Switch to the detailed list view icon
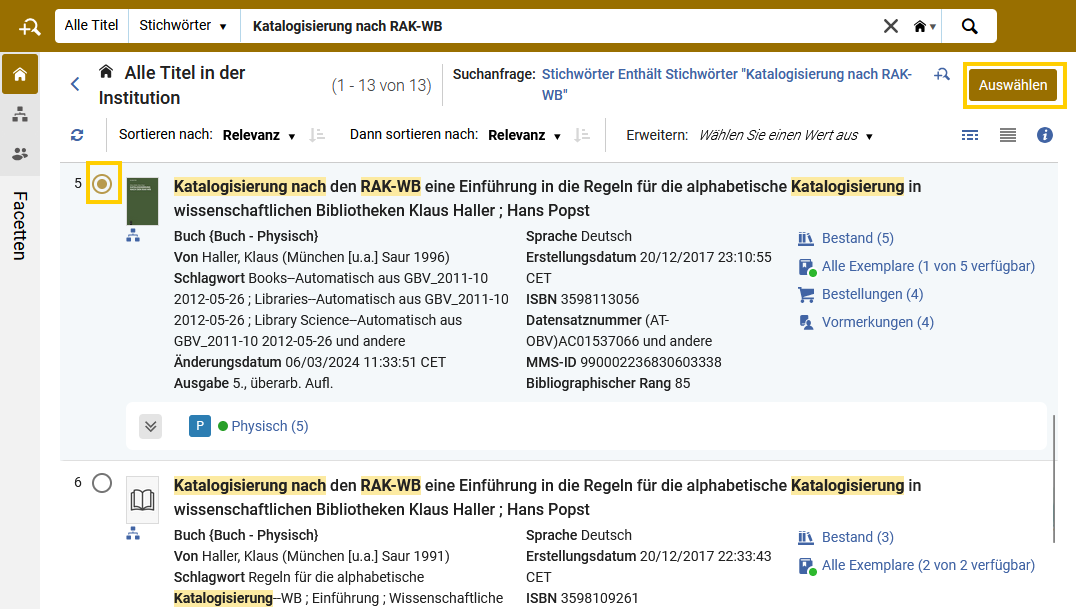 pos(970,135)
